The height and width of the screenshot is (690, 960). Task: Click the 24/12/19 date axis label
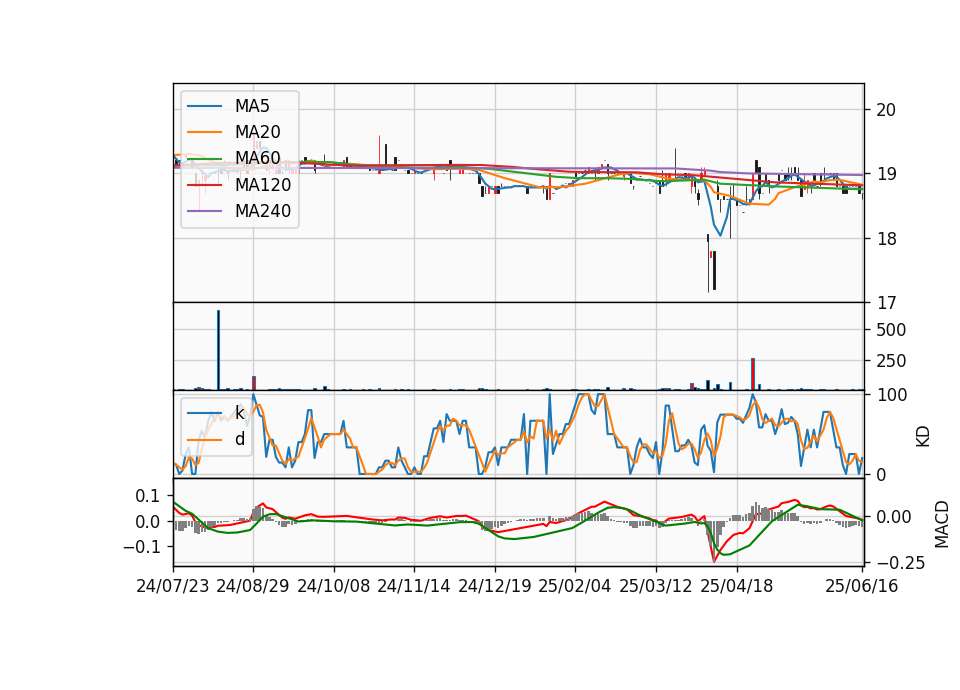pos(495,586)
